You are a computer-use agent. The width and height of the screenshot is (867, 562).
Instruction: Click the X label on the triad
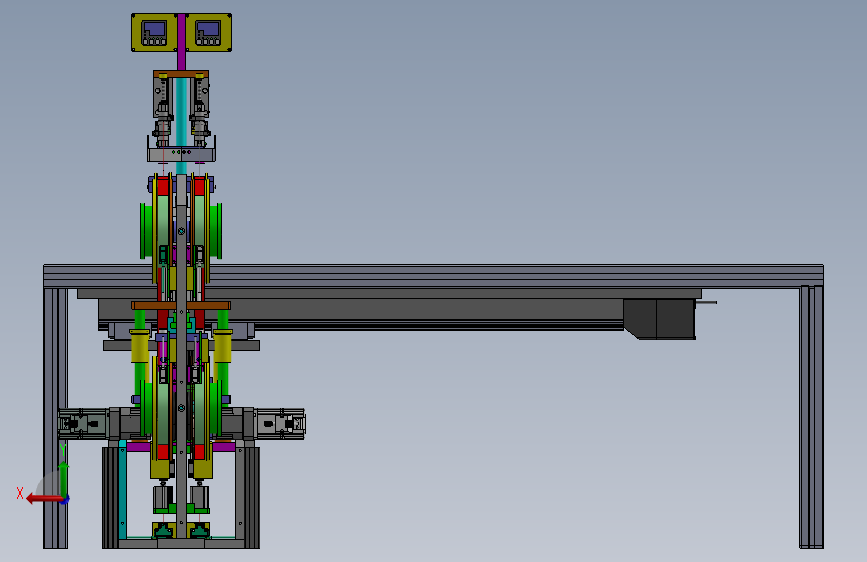pyautogui.click(x=20, y=493)
